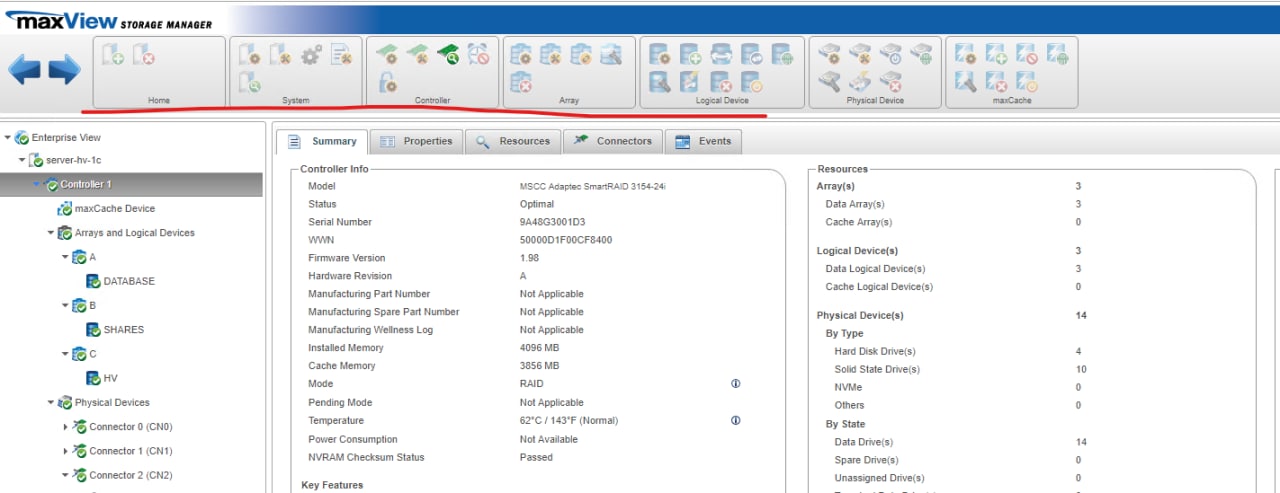Collapse array B in the tree
The image size is (1280, 493).
point(65,305)
